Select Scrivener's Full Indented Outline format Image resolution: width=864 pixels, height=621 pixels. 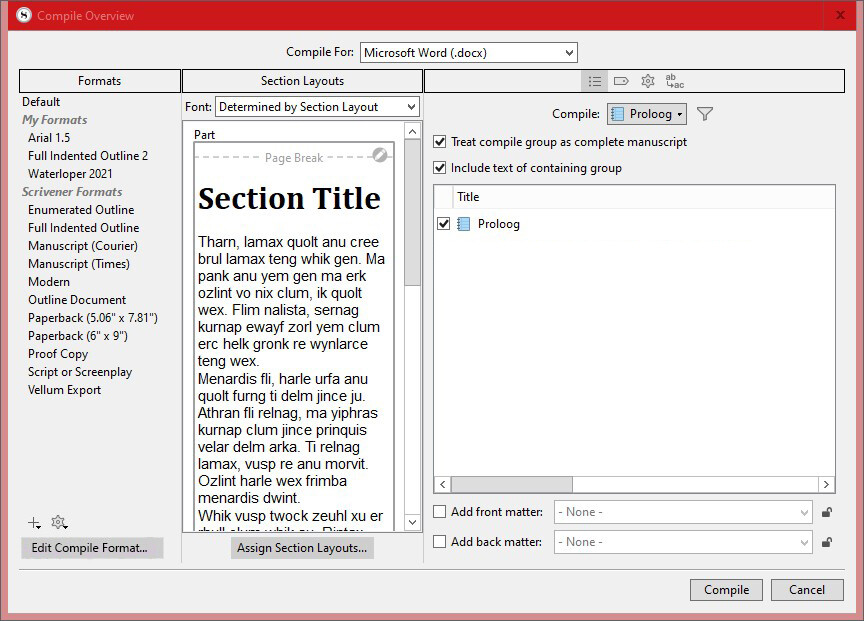[83, 228]
